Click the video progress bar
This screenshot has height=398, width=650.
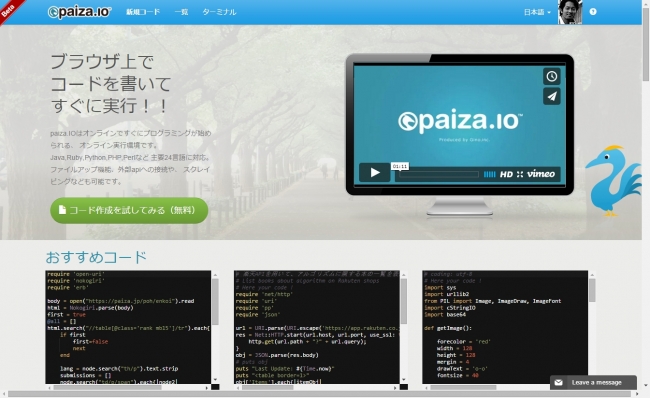(x=439, y=175)
